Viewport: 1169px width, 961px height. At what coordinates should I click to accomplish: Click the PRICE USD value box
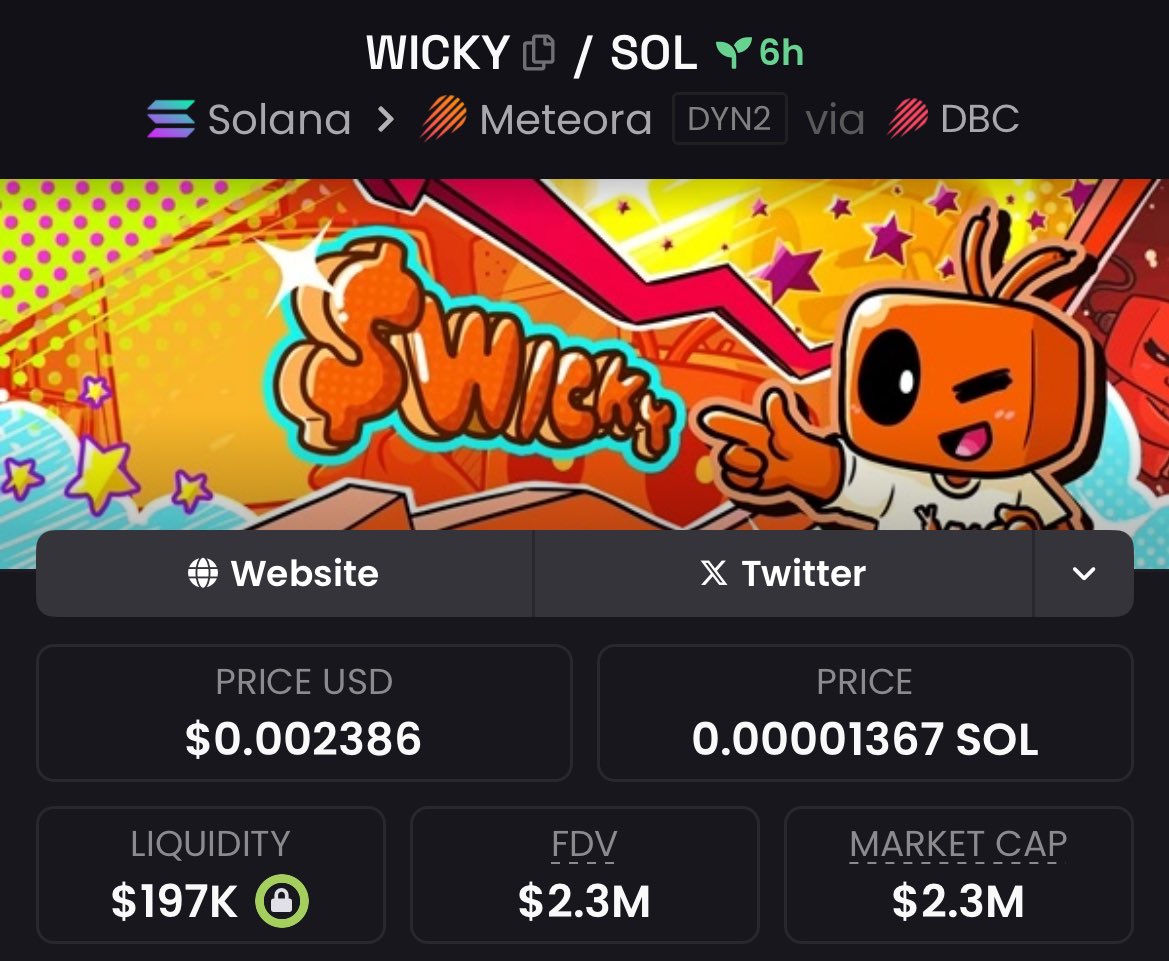pos(304,713)
